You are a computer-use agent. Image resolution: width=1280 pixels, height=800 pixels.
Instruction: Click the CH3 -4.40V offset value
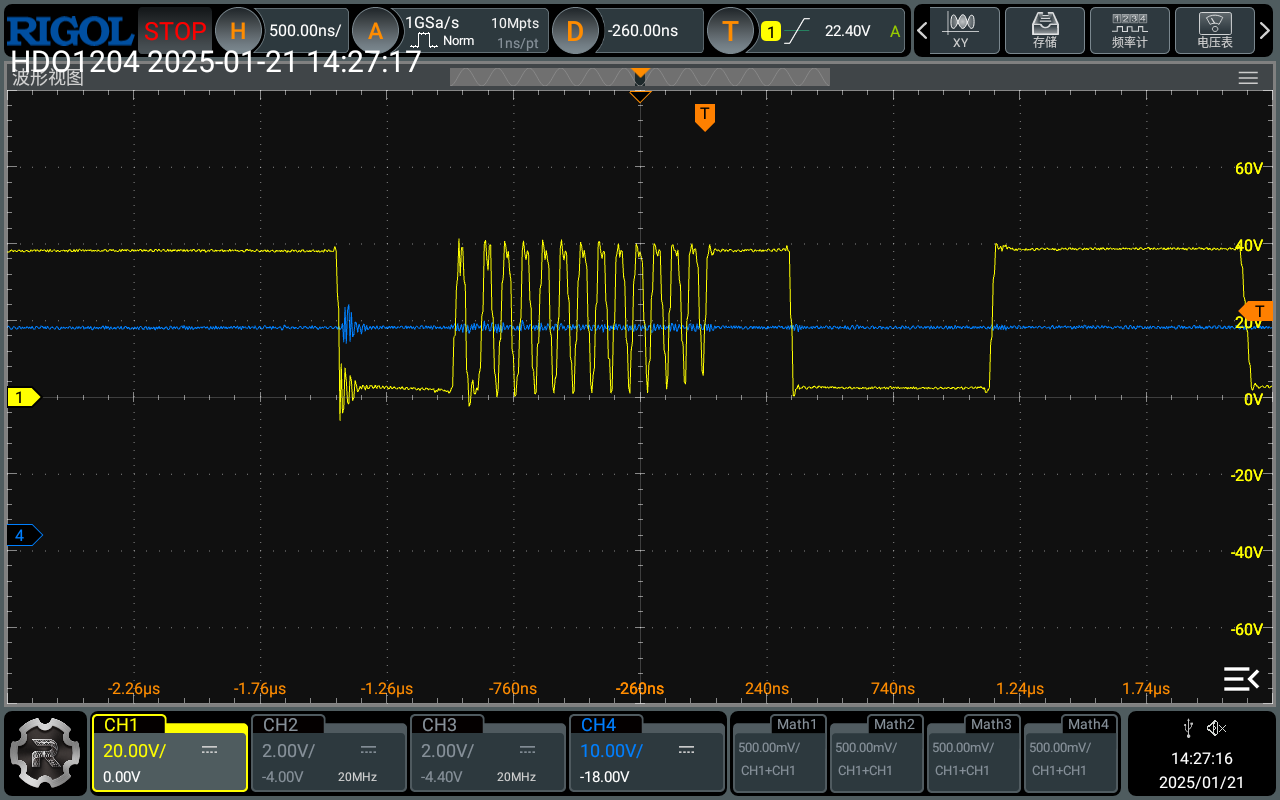pyautogui.click(x=441, y=777)
